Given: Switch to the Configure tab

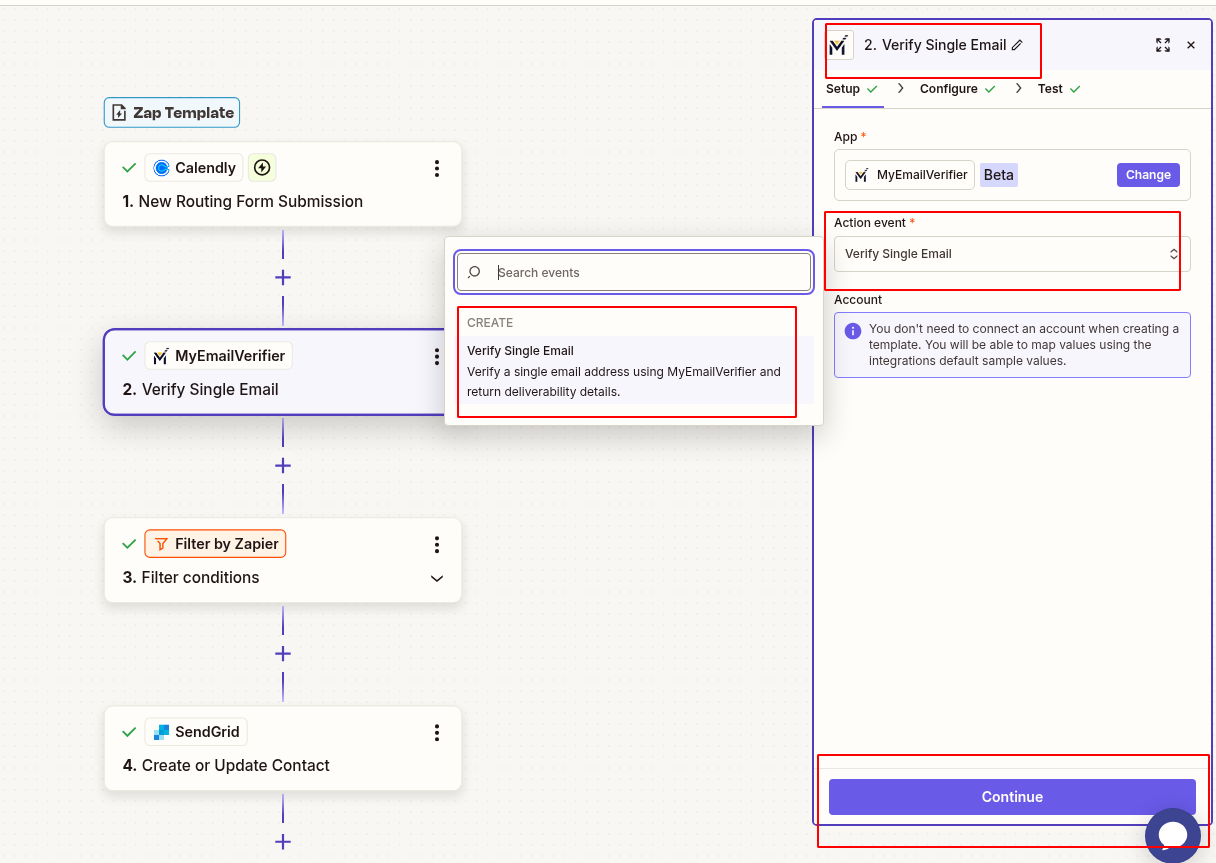Looking at the screenshot, I should [x=948, y=88].
